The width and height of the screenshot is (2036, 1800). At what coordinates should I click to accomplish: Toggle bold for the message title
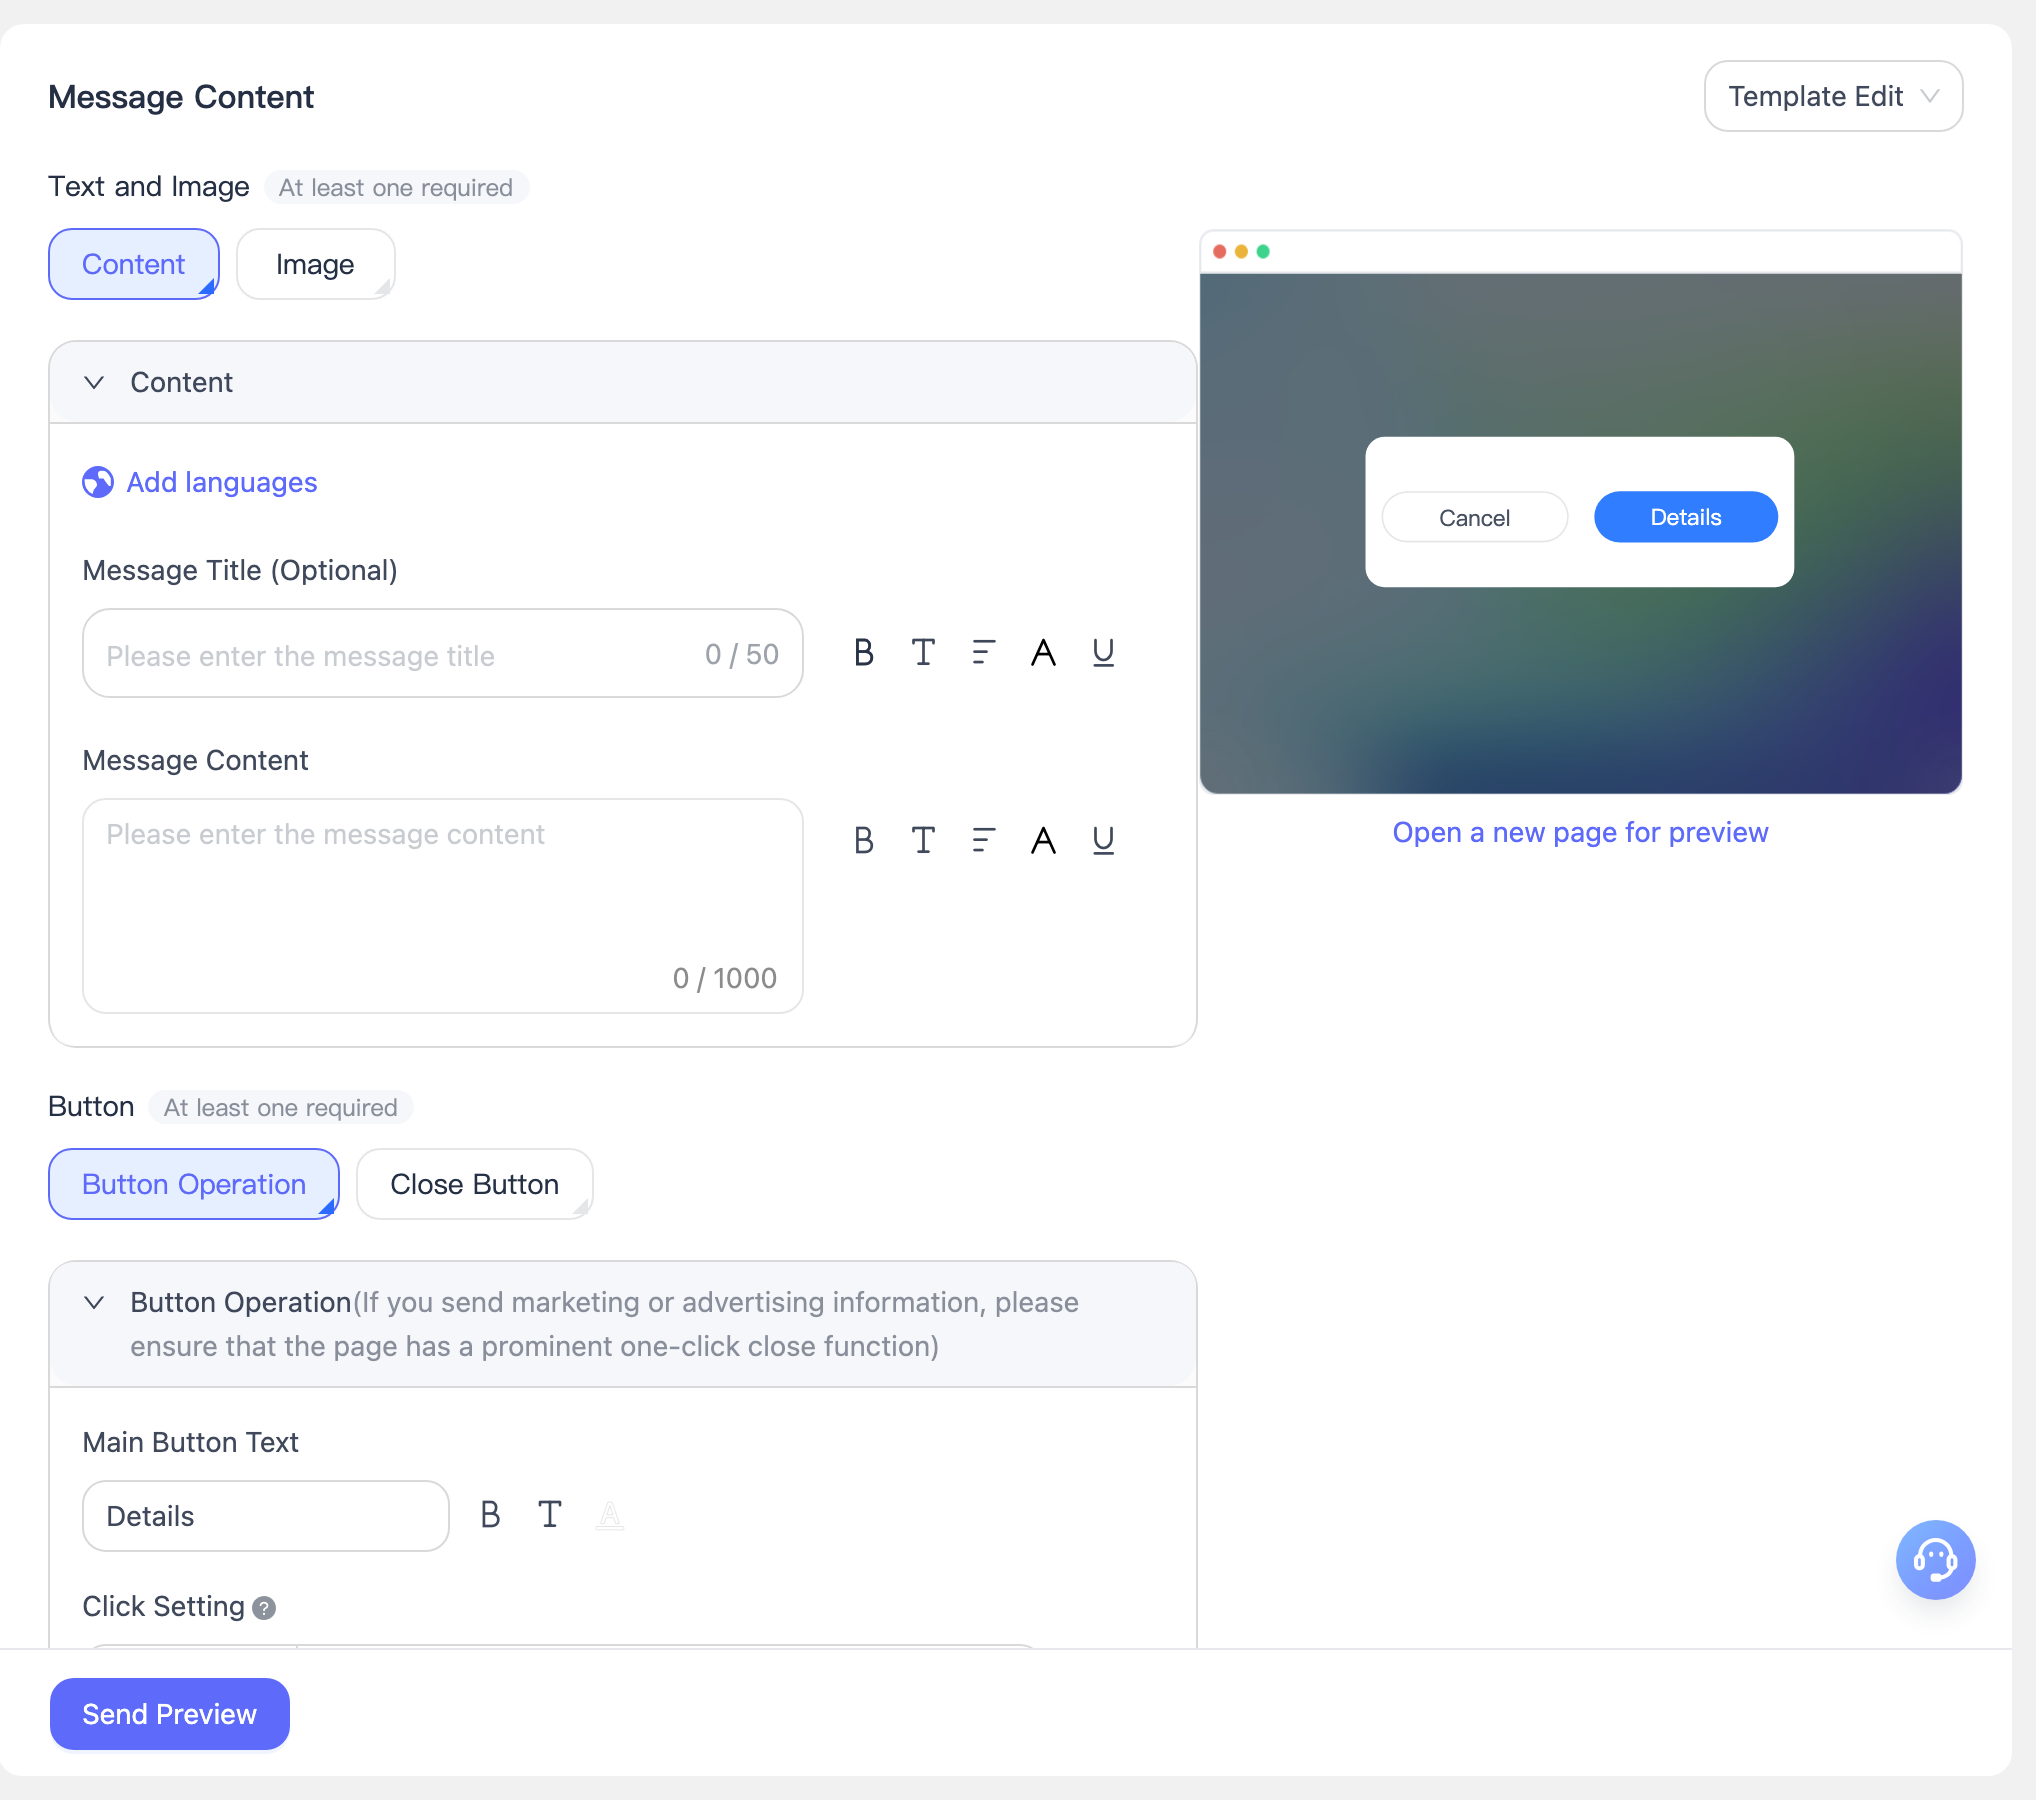[x=864, y=653]
